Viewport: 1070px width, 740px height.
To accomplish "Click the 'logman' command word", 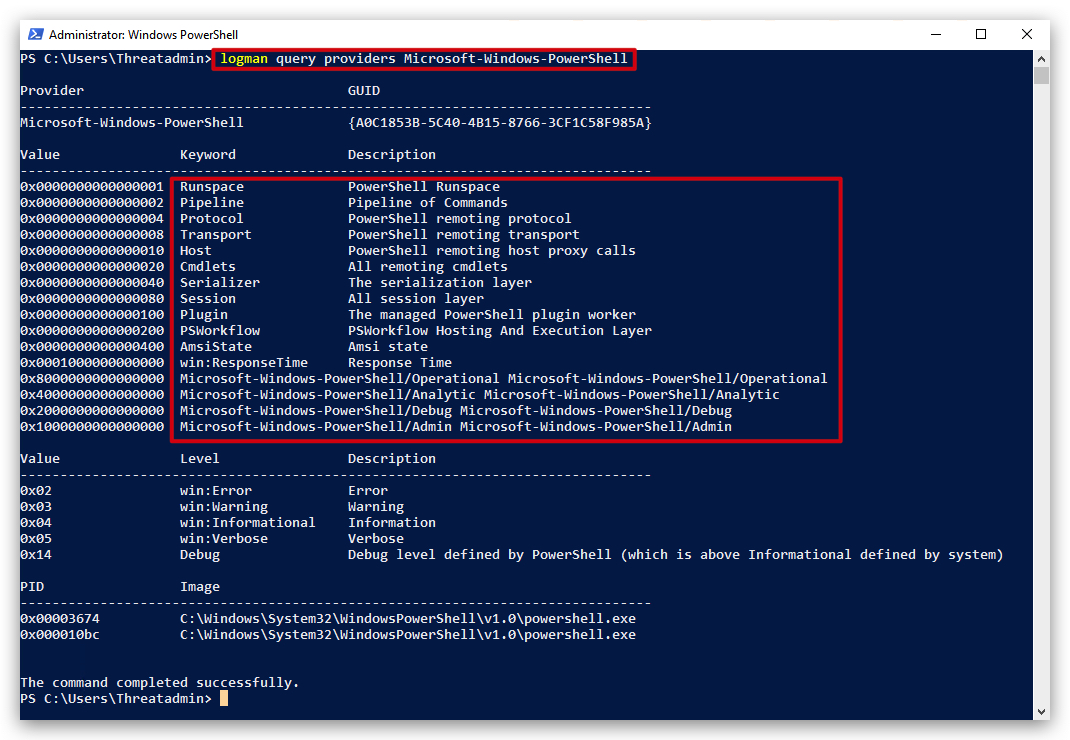I will (x=244, y=59).
